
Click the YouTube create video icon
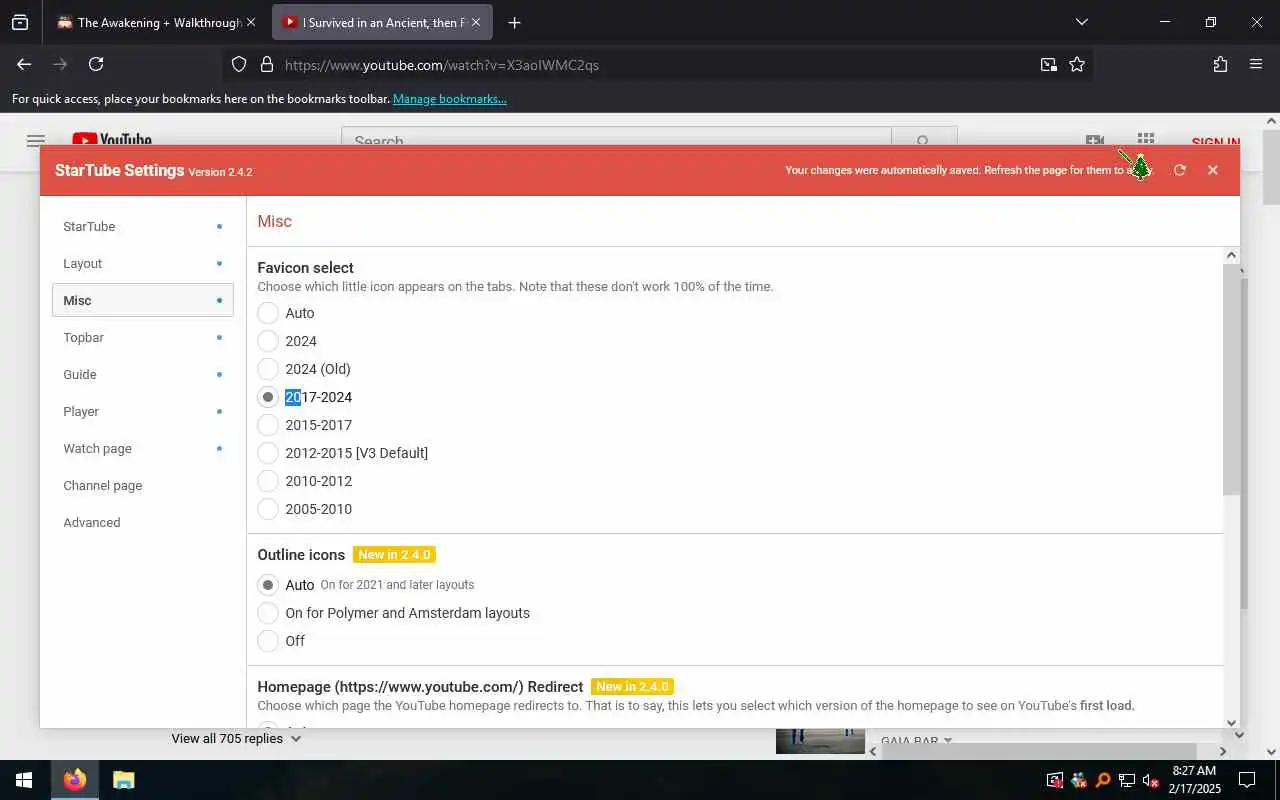click(x=1095, y=141)
